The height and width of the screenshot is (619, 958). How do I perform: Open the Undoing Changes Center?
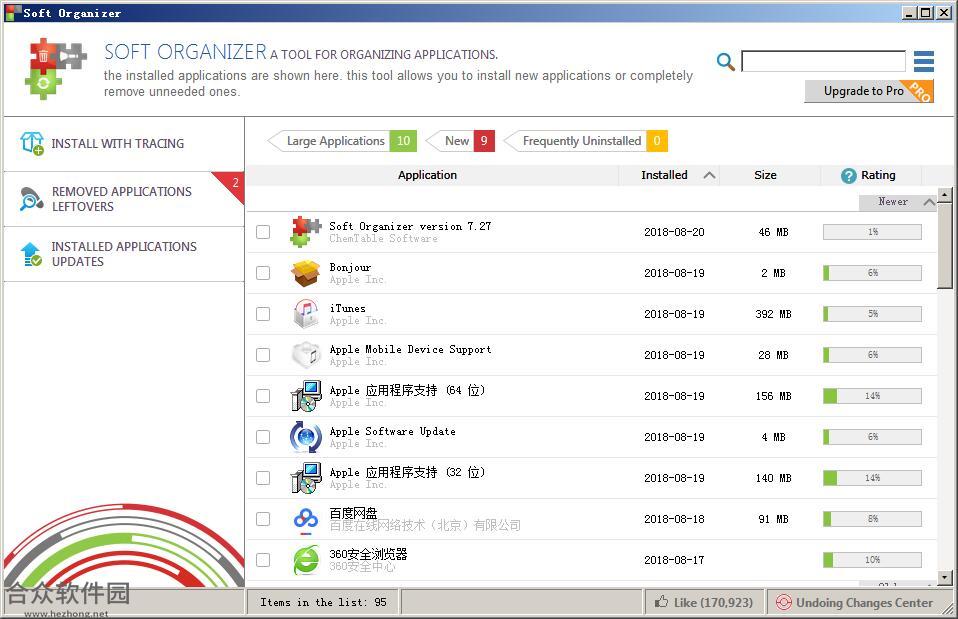pyautogui.click(x=860, y=603)
